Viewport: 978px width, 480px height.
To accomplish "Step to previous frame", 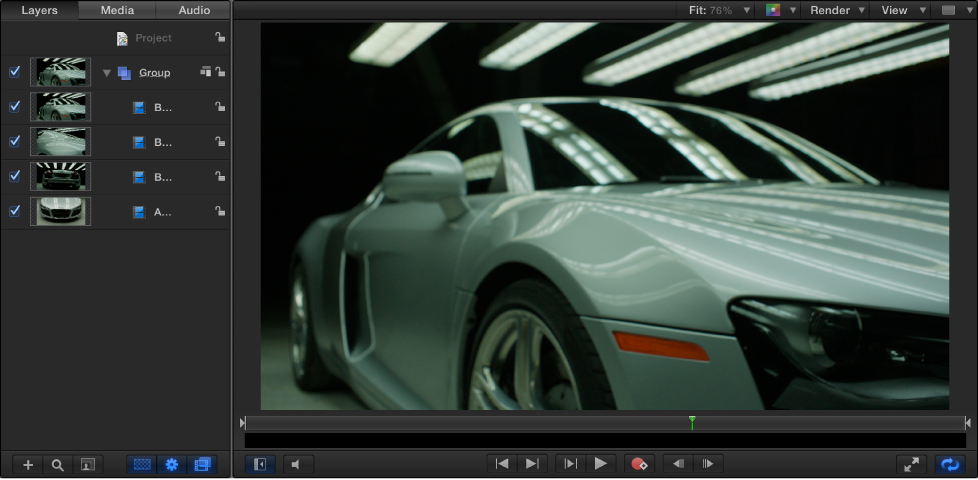I will (678, 464).
